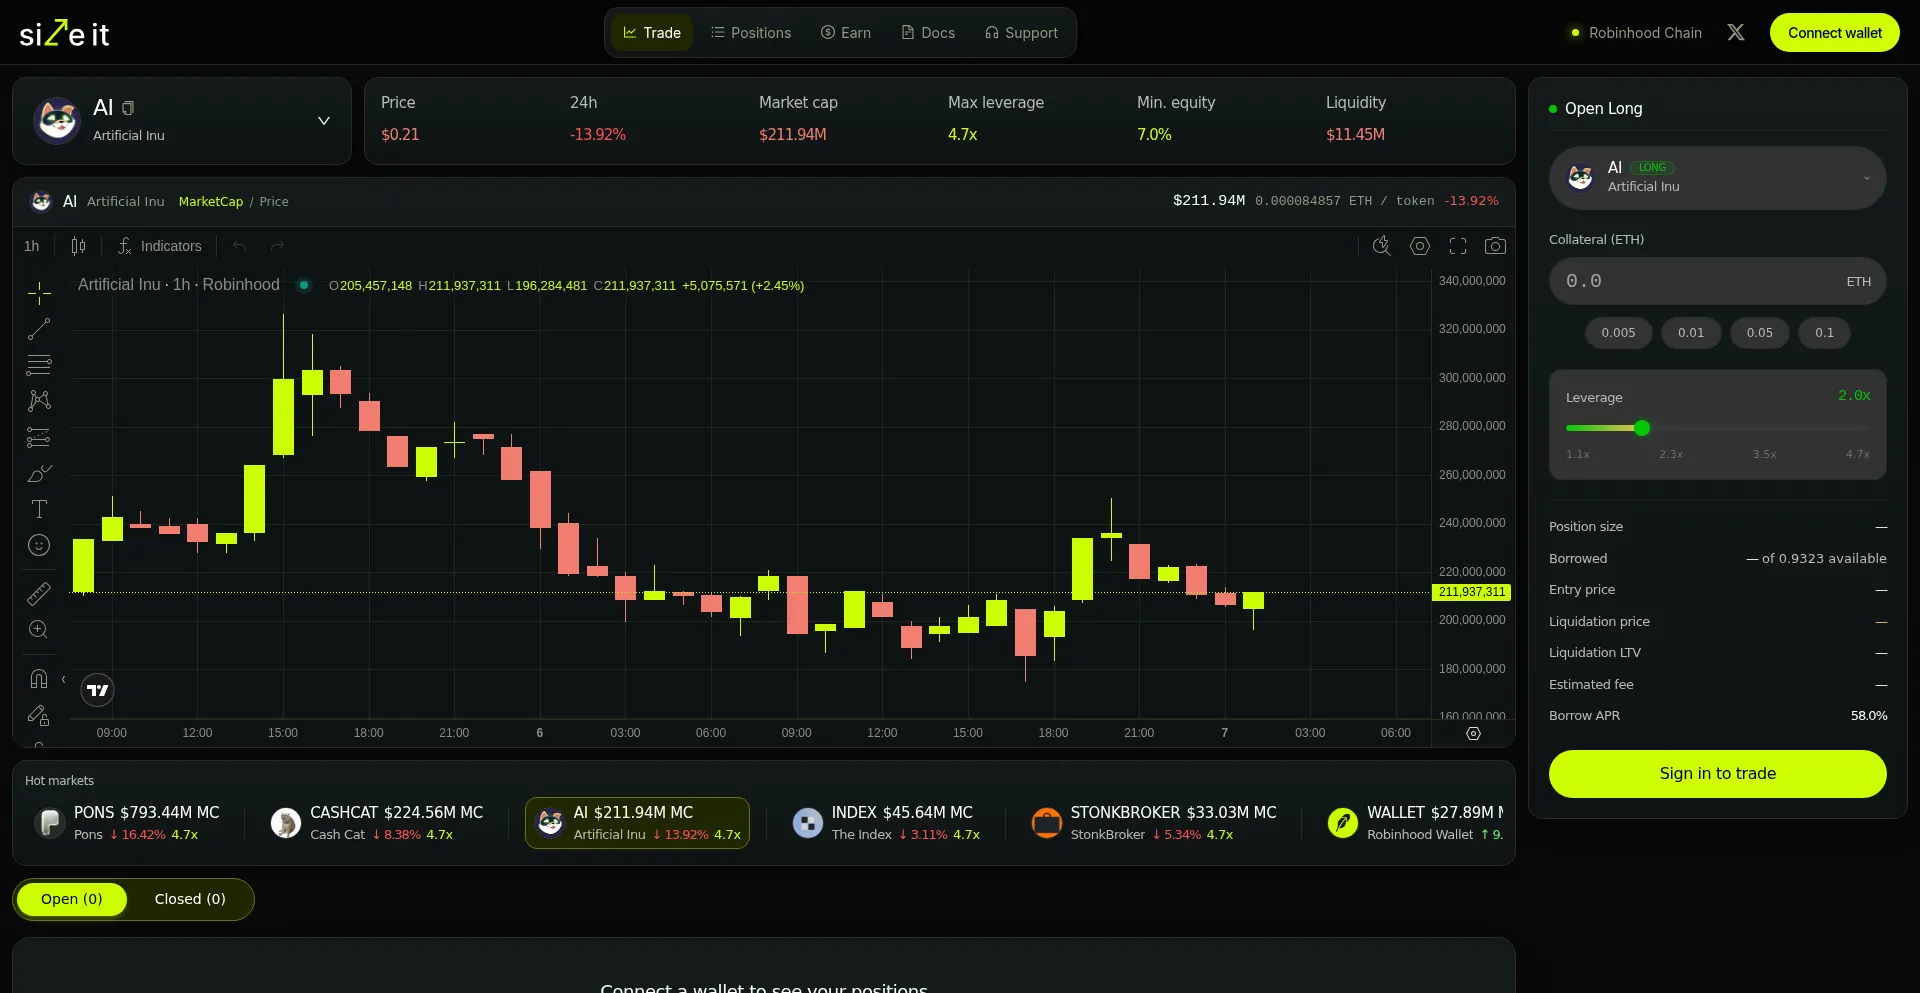This screenshot has width=1920, height=993.
Task: Open the Fibonacci retracement tools
Action: coord(39,365)
